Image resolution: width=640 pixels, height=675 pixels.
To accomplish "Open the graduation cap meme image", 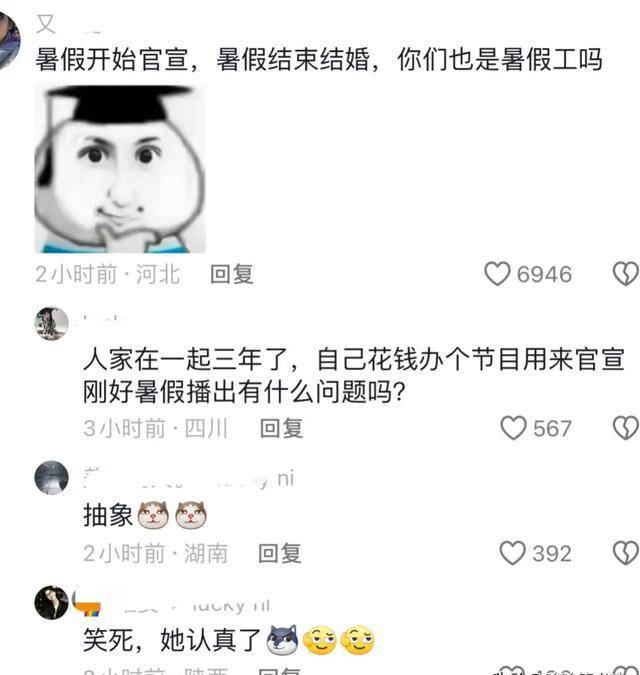I will tap(120, 169).
